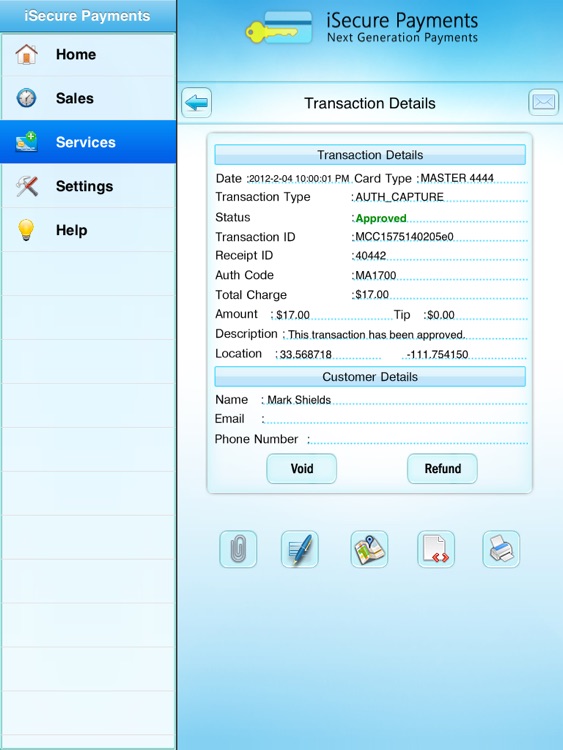Click the iSecure Payments sidebar title
Image resolution: width=563 pixels, height=750 pixels.
coord(87,16)
